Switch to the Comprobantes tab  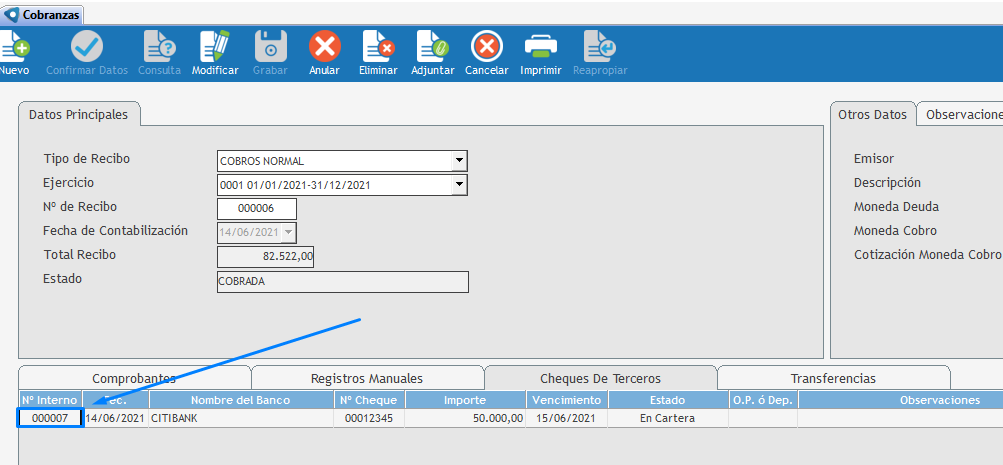(134, 379)
